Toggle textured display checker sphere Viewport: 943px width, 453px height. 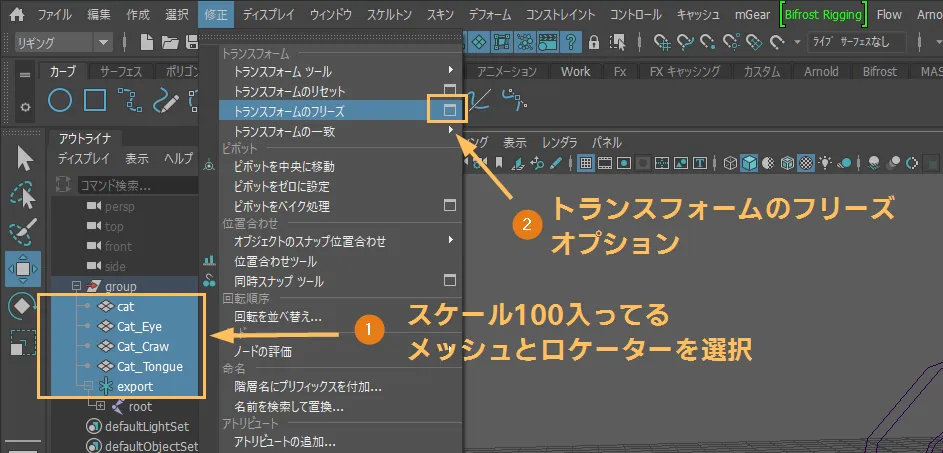click(806, 162)
